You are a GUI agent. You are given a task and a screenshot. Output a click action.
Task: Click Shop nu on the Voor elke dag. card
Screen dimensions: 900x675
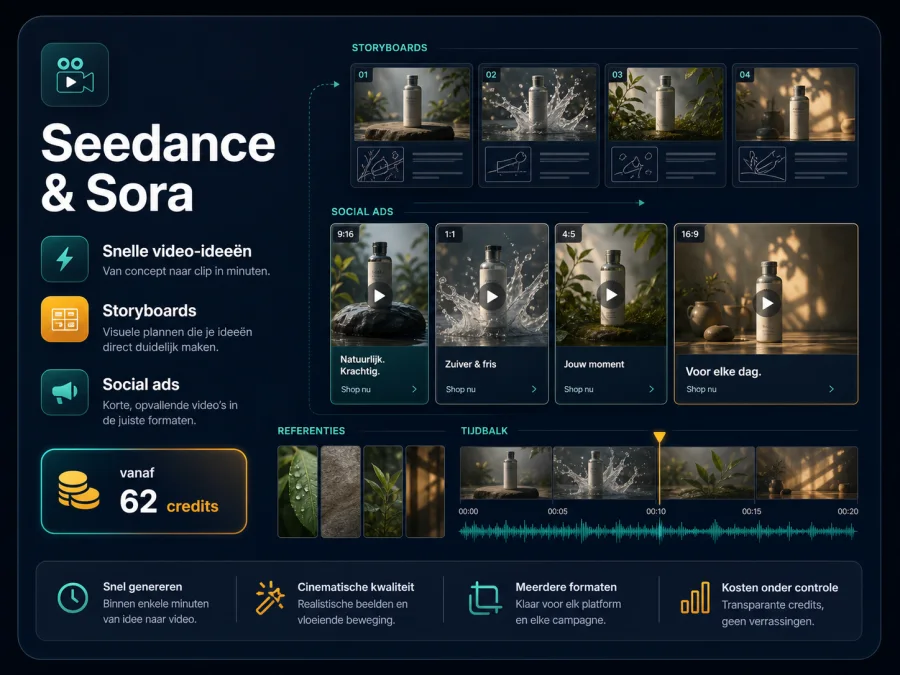click(x=701, y=389)
